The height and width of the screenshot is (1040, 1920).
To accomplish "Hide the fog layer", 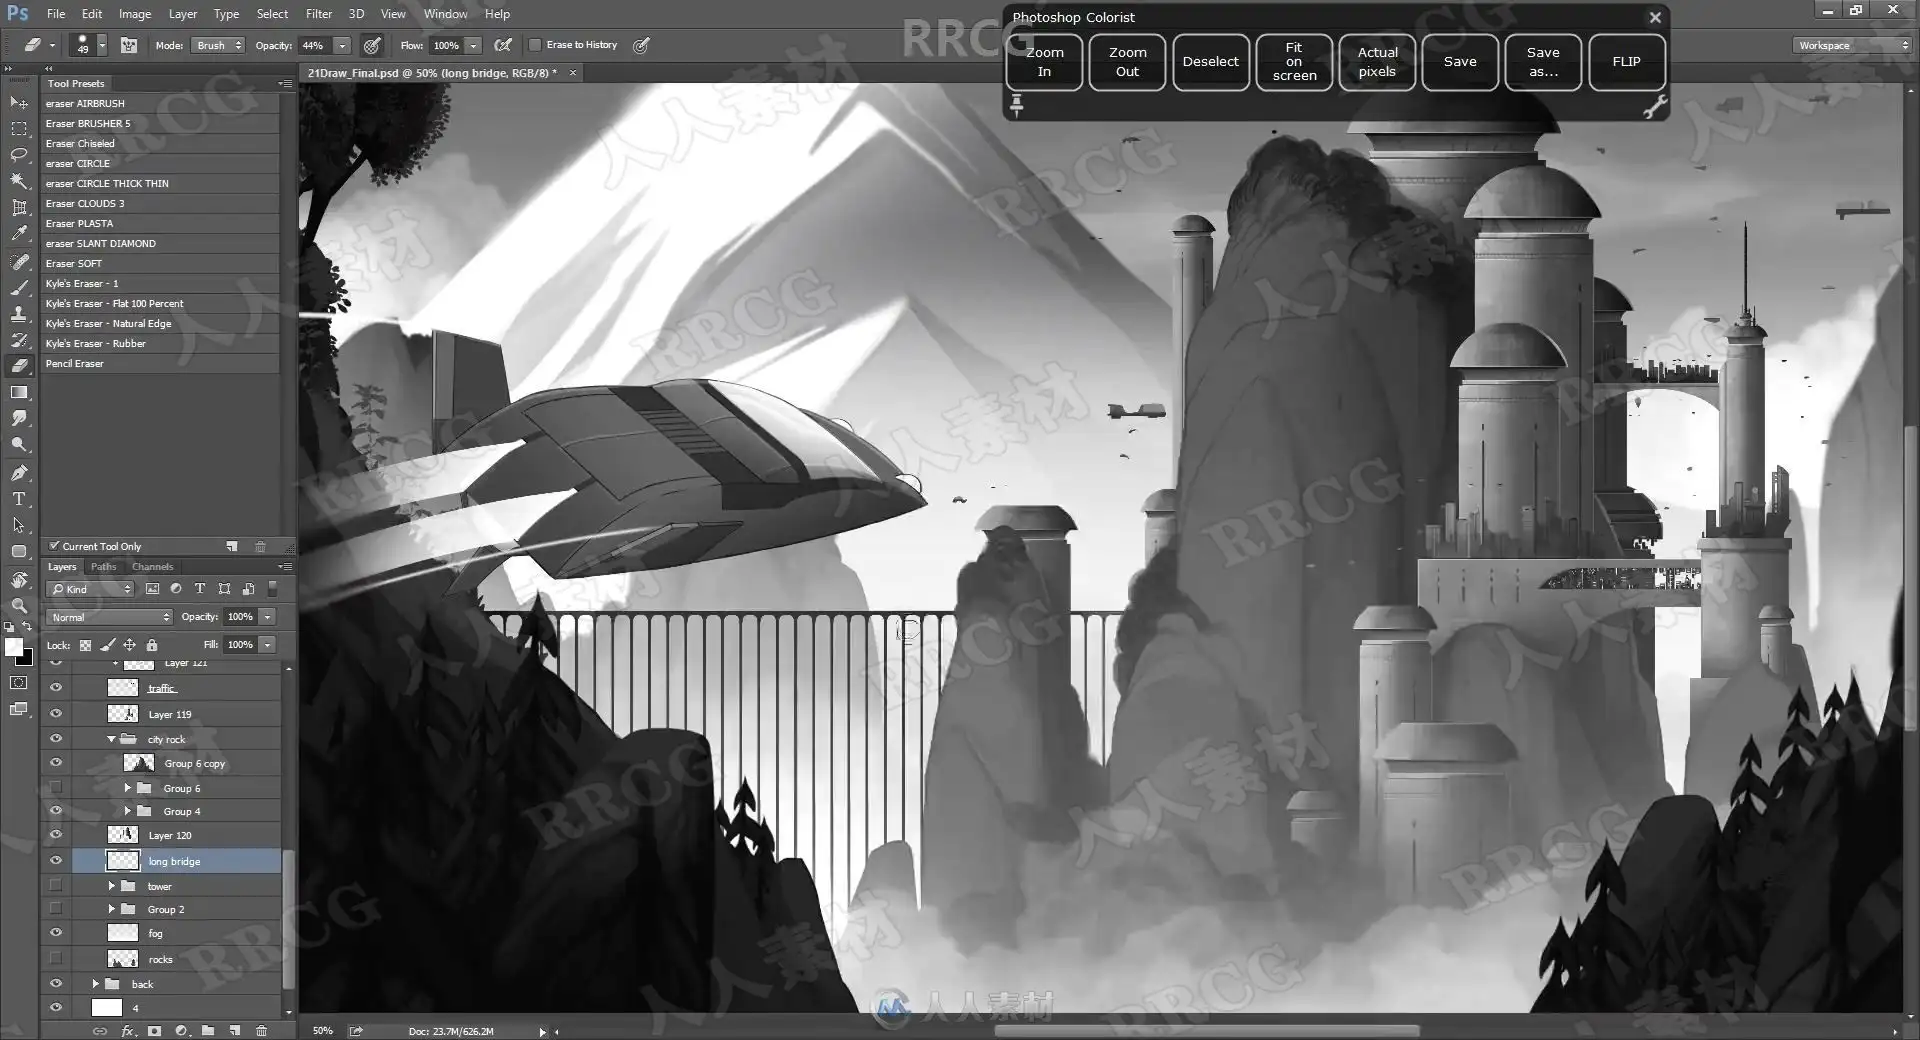I will tap(56, 932).
